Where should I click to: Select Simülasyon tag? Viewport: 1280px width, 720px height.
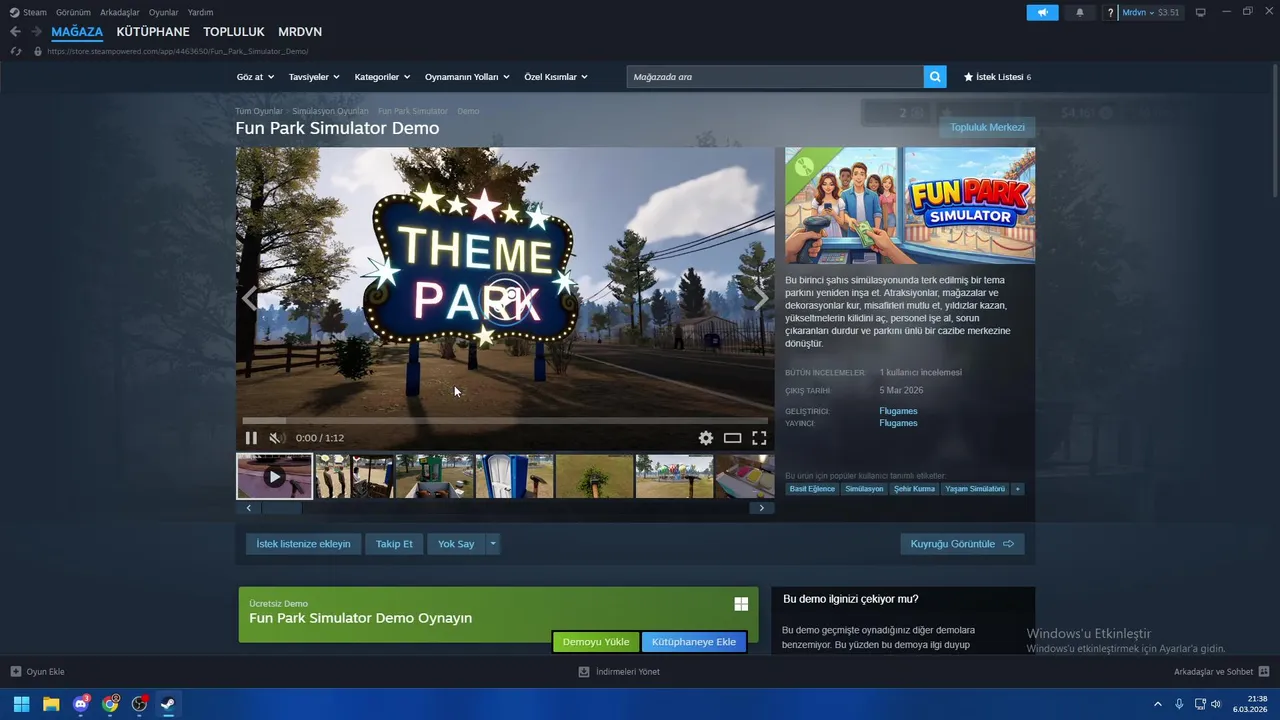(864, 489)
